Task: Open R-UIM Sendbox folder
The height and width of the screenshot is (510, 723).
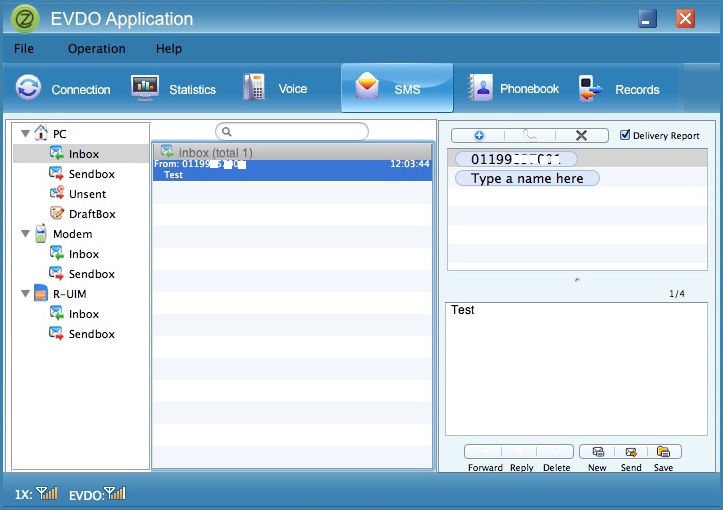Action: click(x=82, y=333)
